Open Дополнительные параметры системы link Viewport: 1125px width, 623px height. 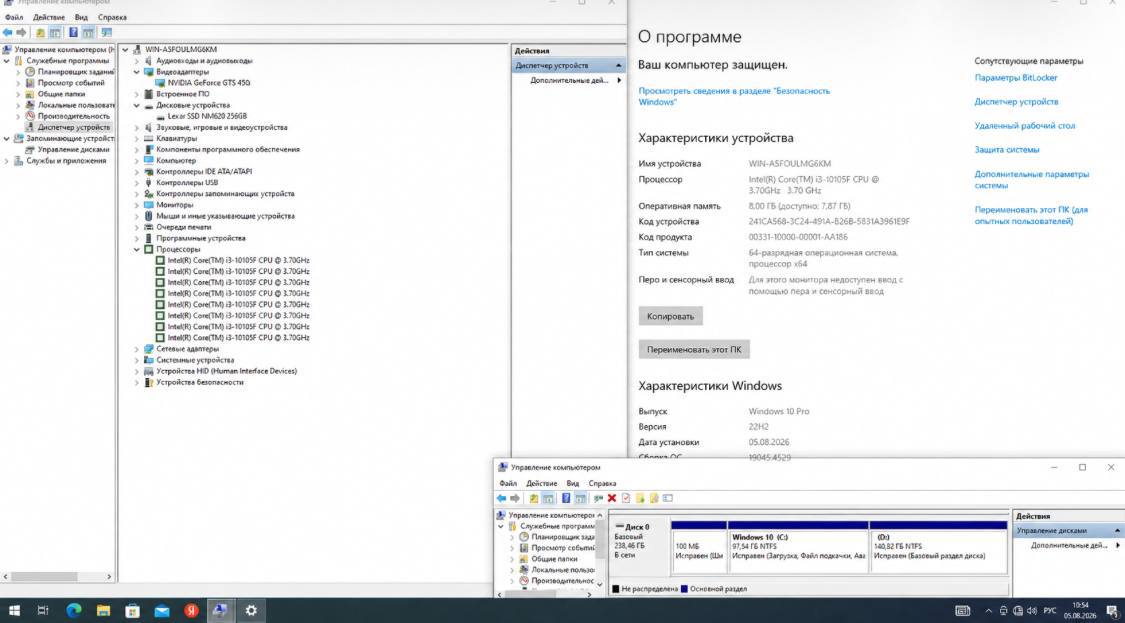[1031, 179]
